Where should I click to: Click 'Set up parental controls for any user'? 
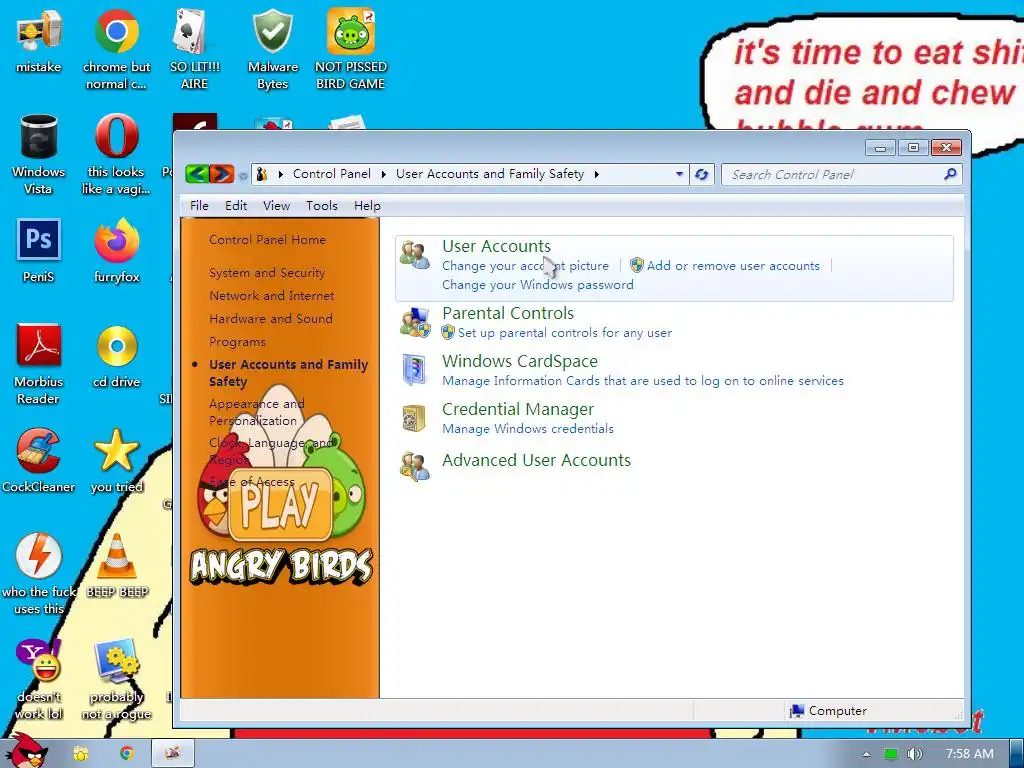[x=564, y=333]
